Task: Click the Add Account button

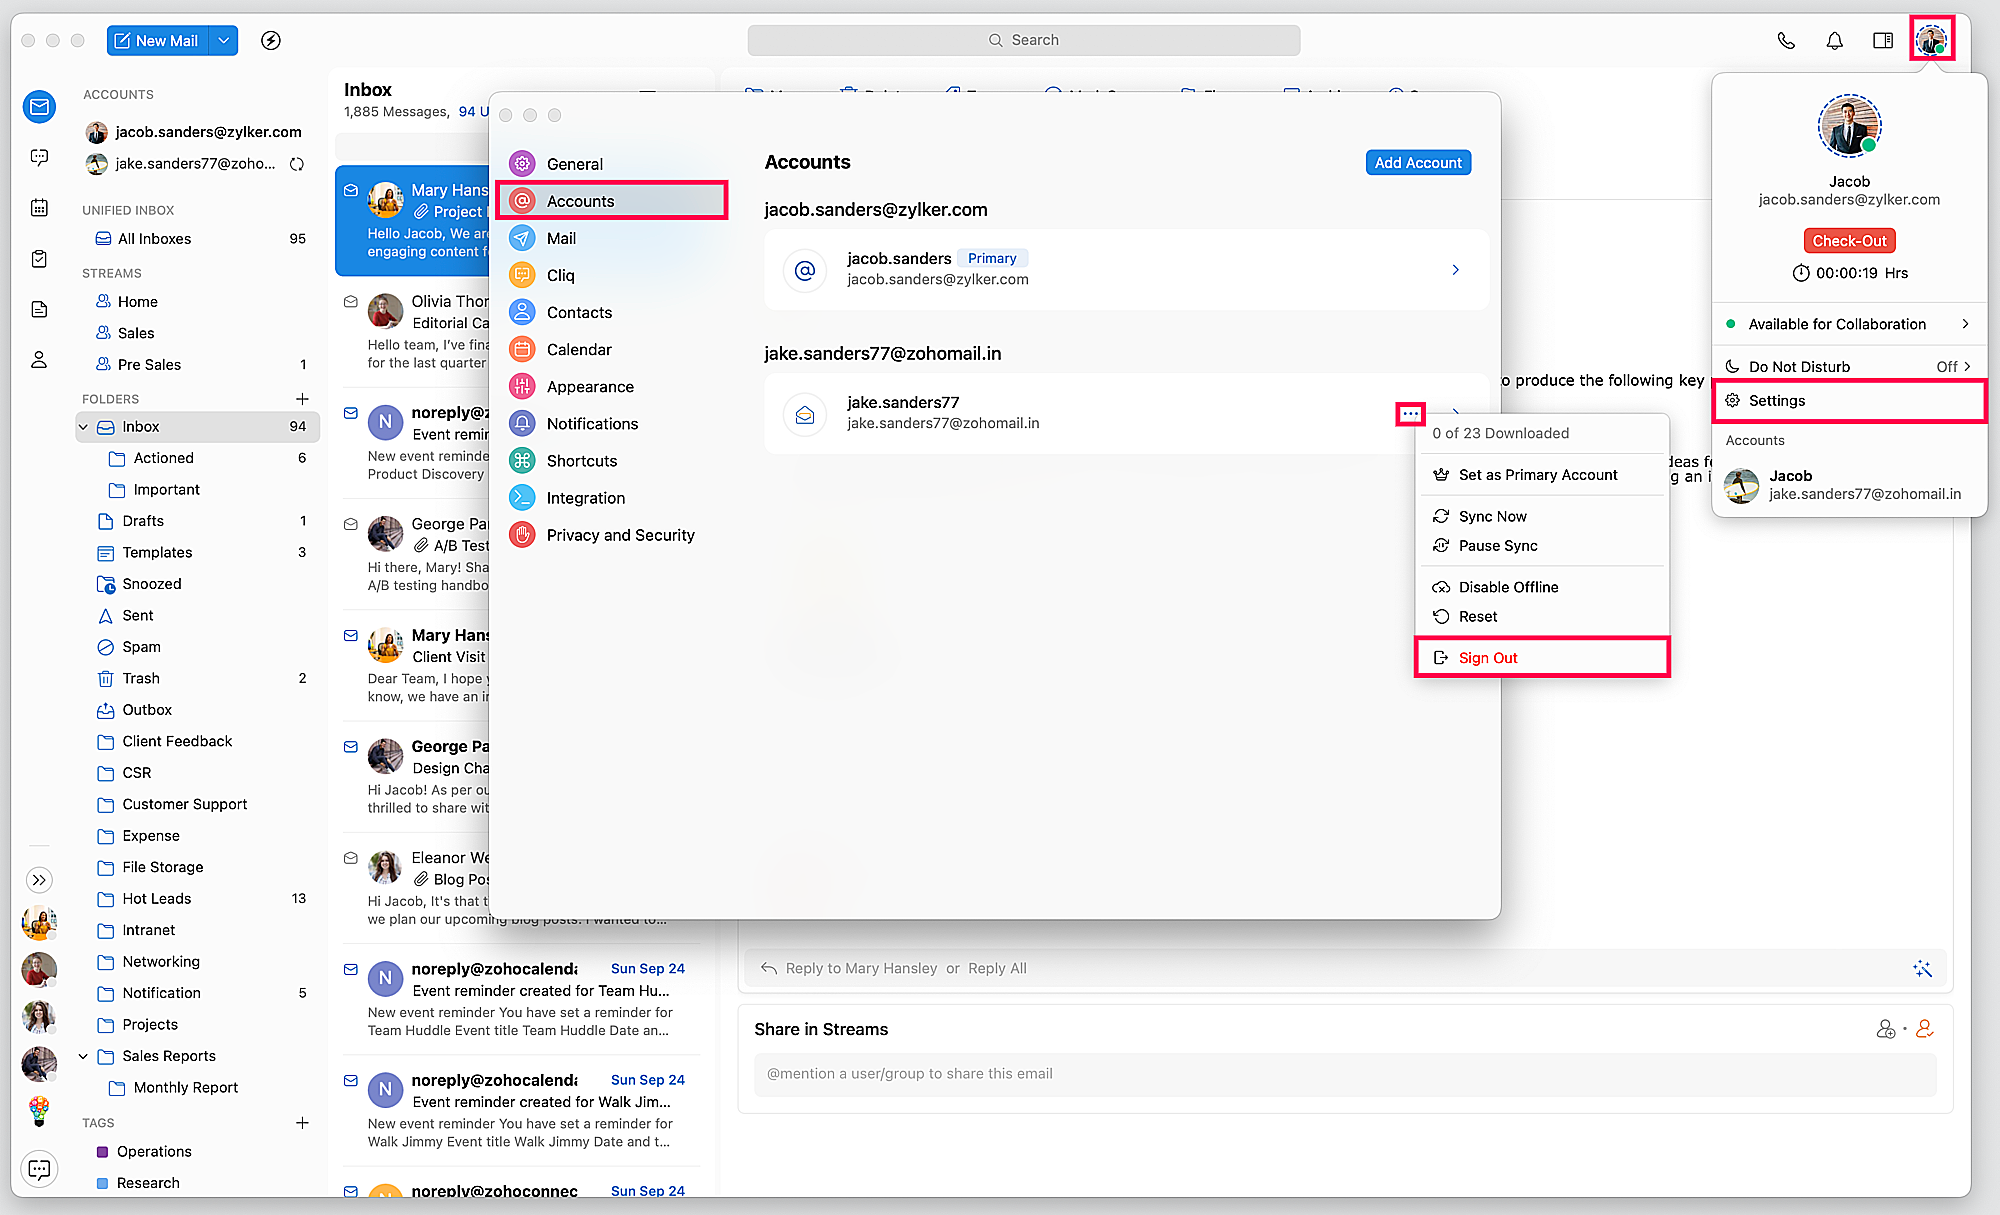Action: tap(1417, 163)
